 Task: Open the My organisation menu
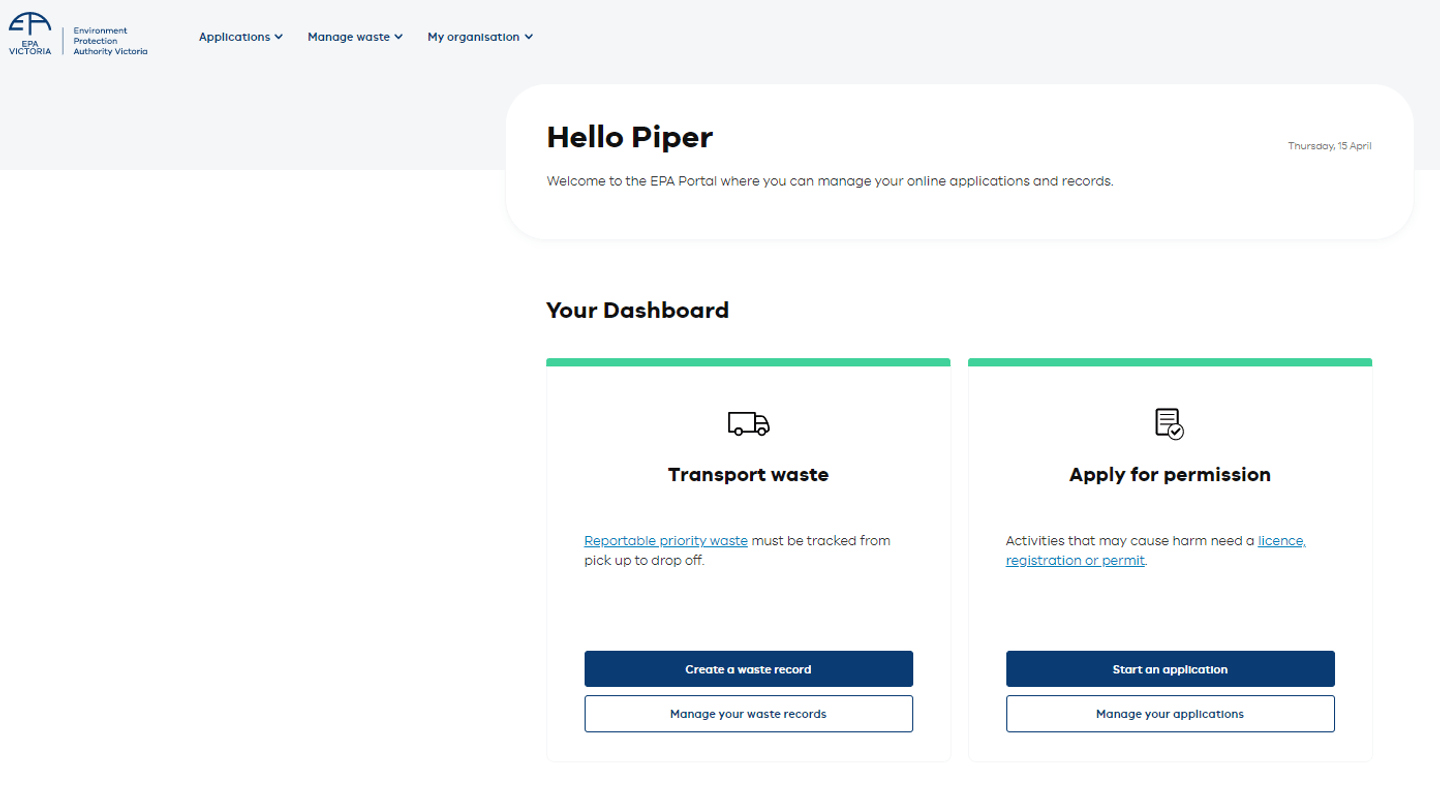[x=473, y=37]
